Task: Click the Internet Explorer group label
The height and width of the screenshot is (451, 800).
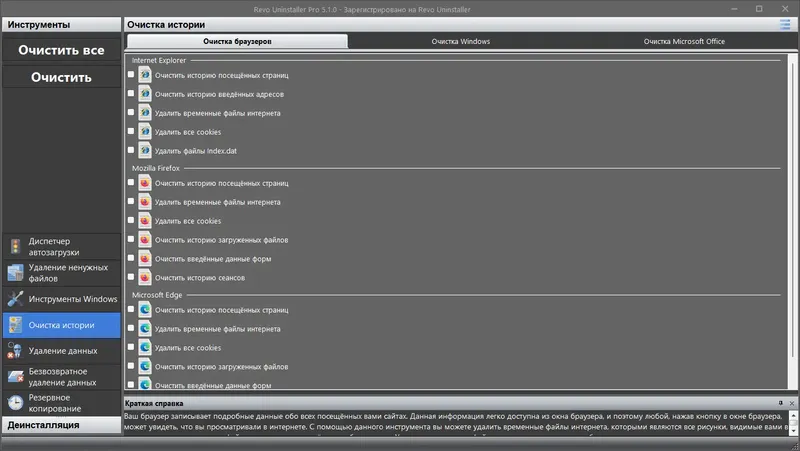Action: (159, 60)
